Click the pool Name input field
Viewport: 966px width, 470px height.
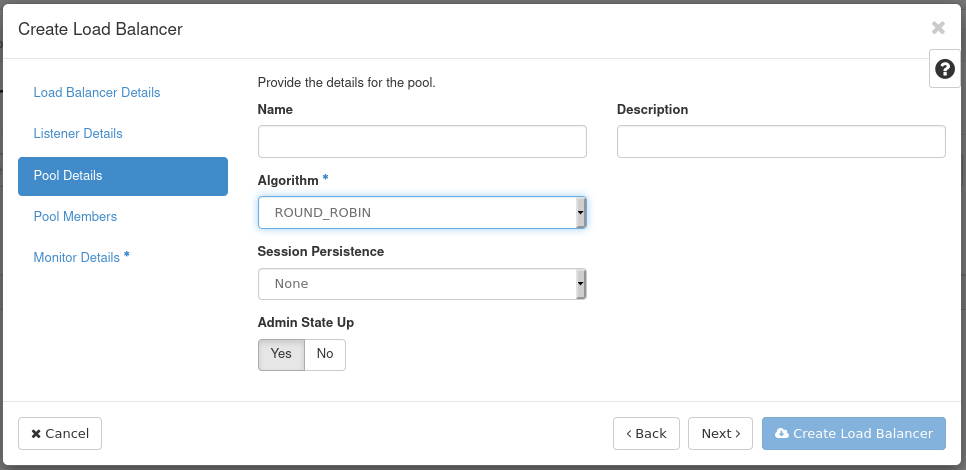421,142
